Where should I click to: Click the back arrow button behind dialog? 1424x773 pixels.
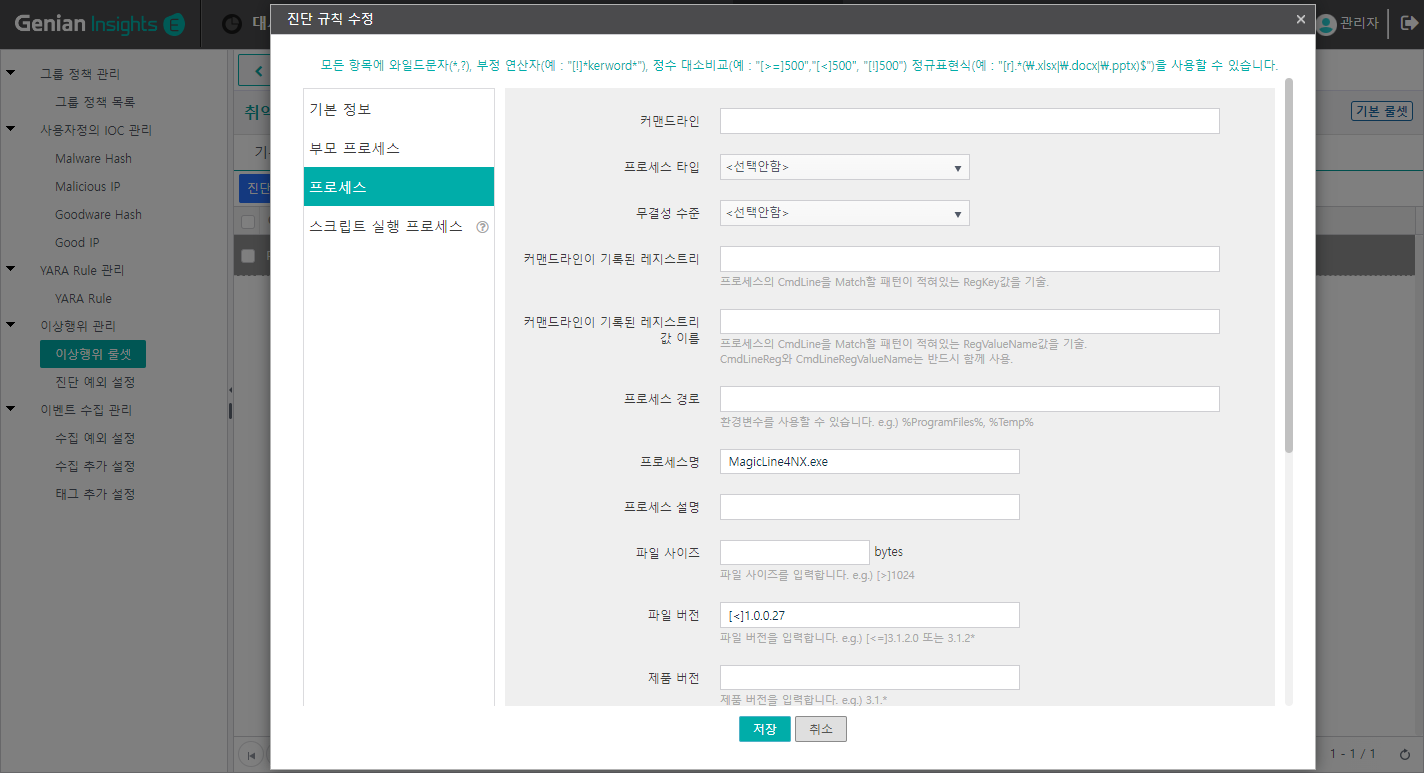(x=258, y=71)
